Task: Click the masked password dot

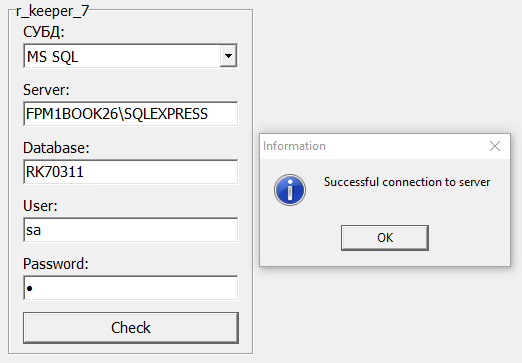Action: [x=30, y=288]
